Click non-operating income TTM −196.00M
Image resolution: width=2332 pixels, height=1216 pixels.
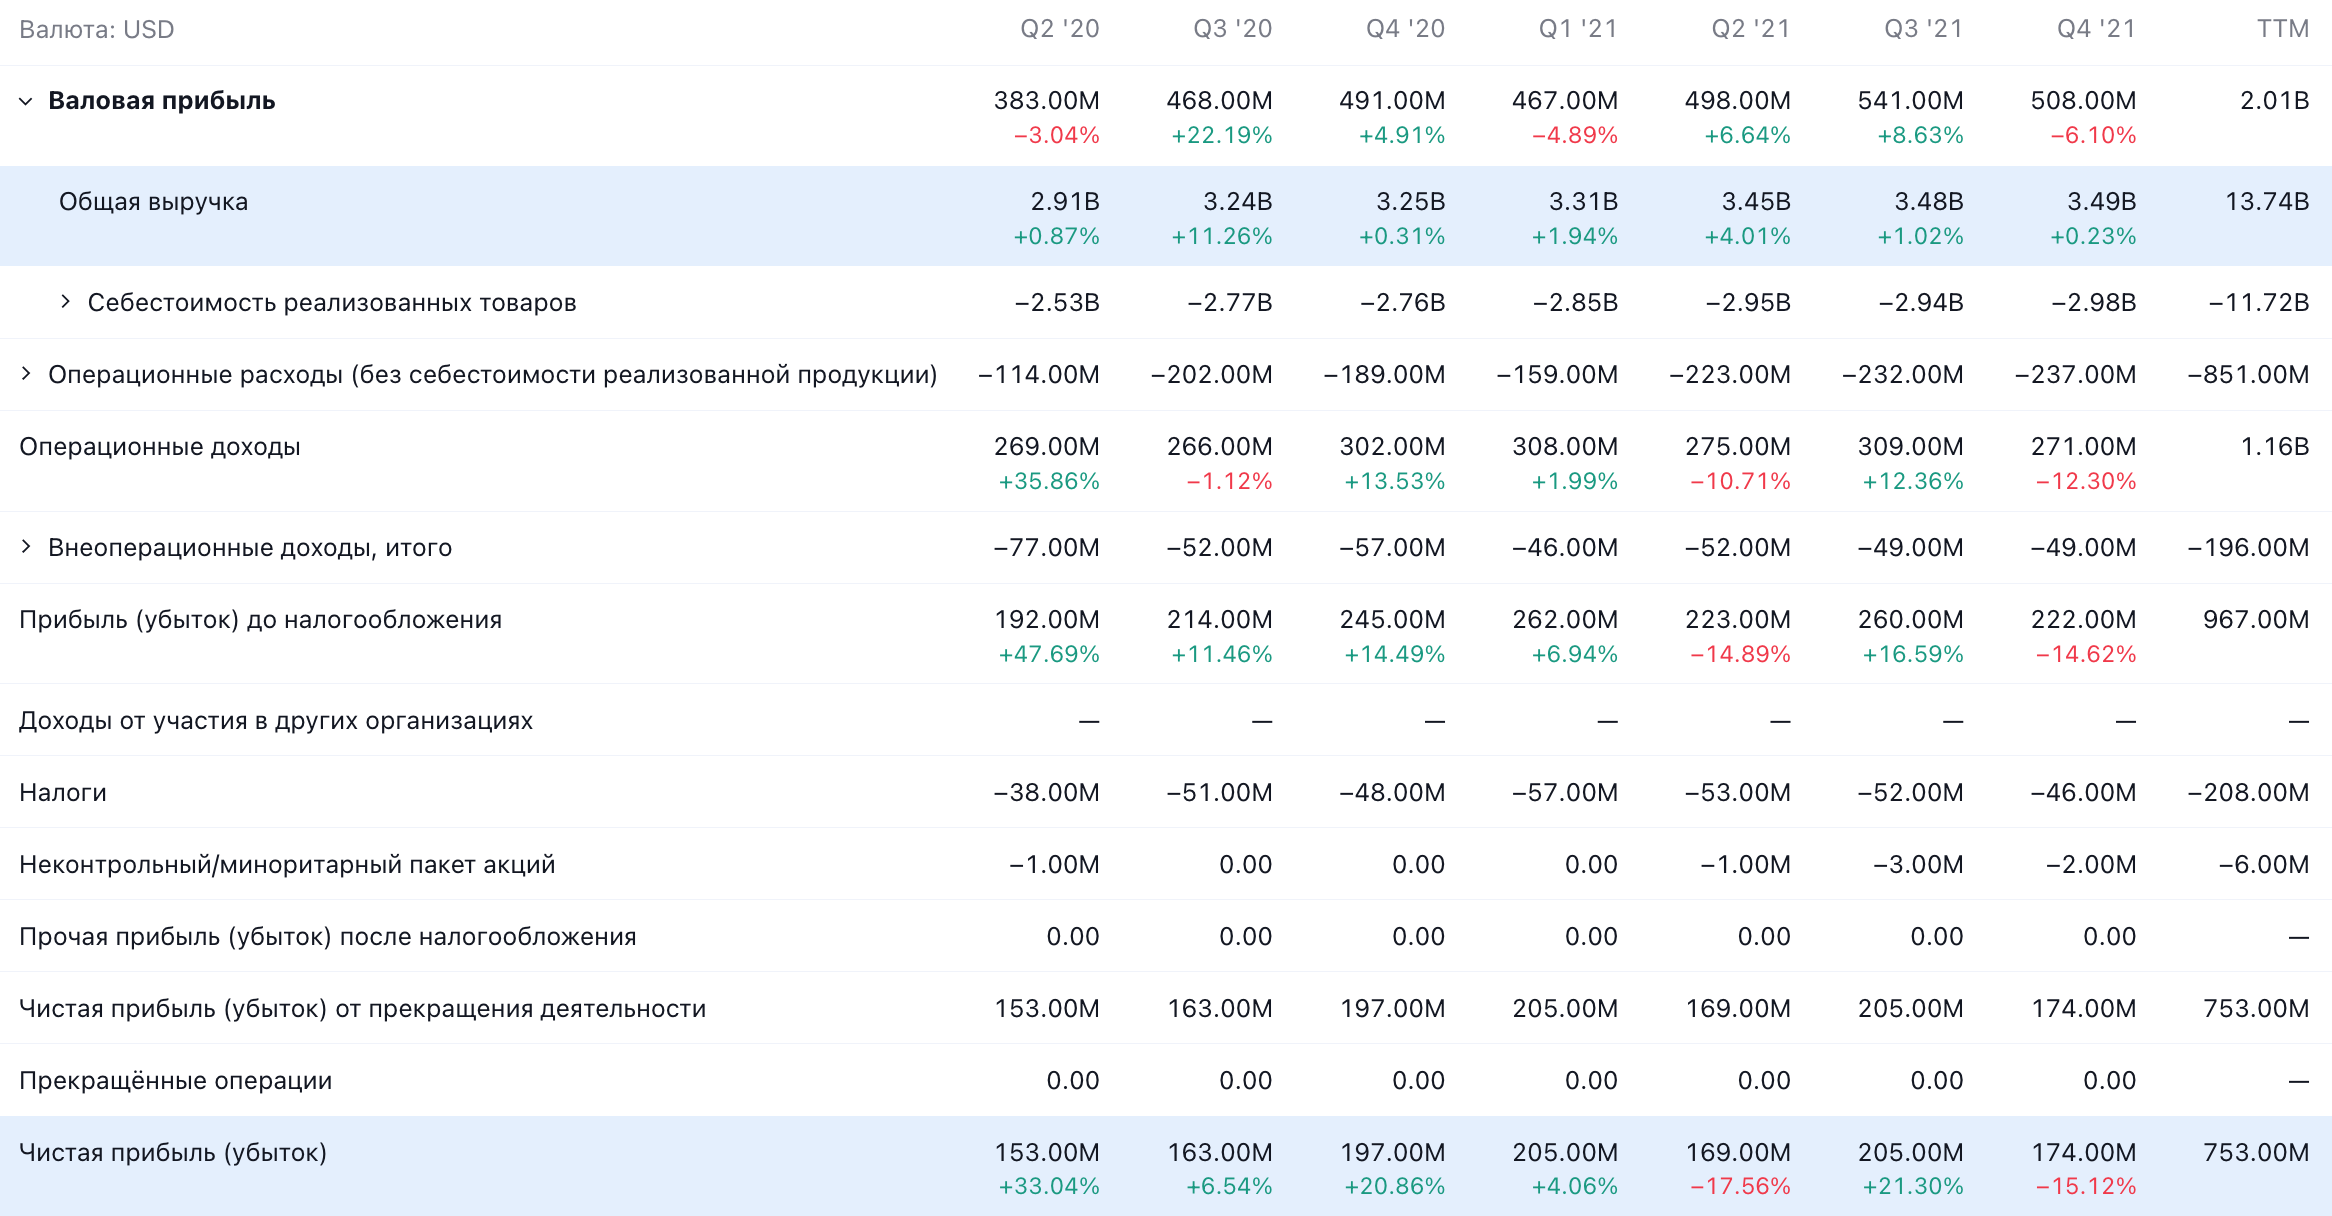(2248, 548)
